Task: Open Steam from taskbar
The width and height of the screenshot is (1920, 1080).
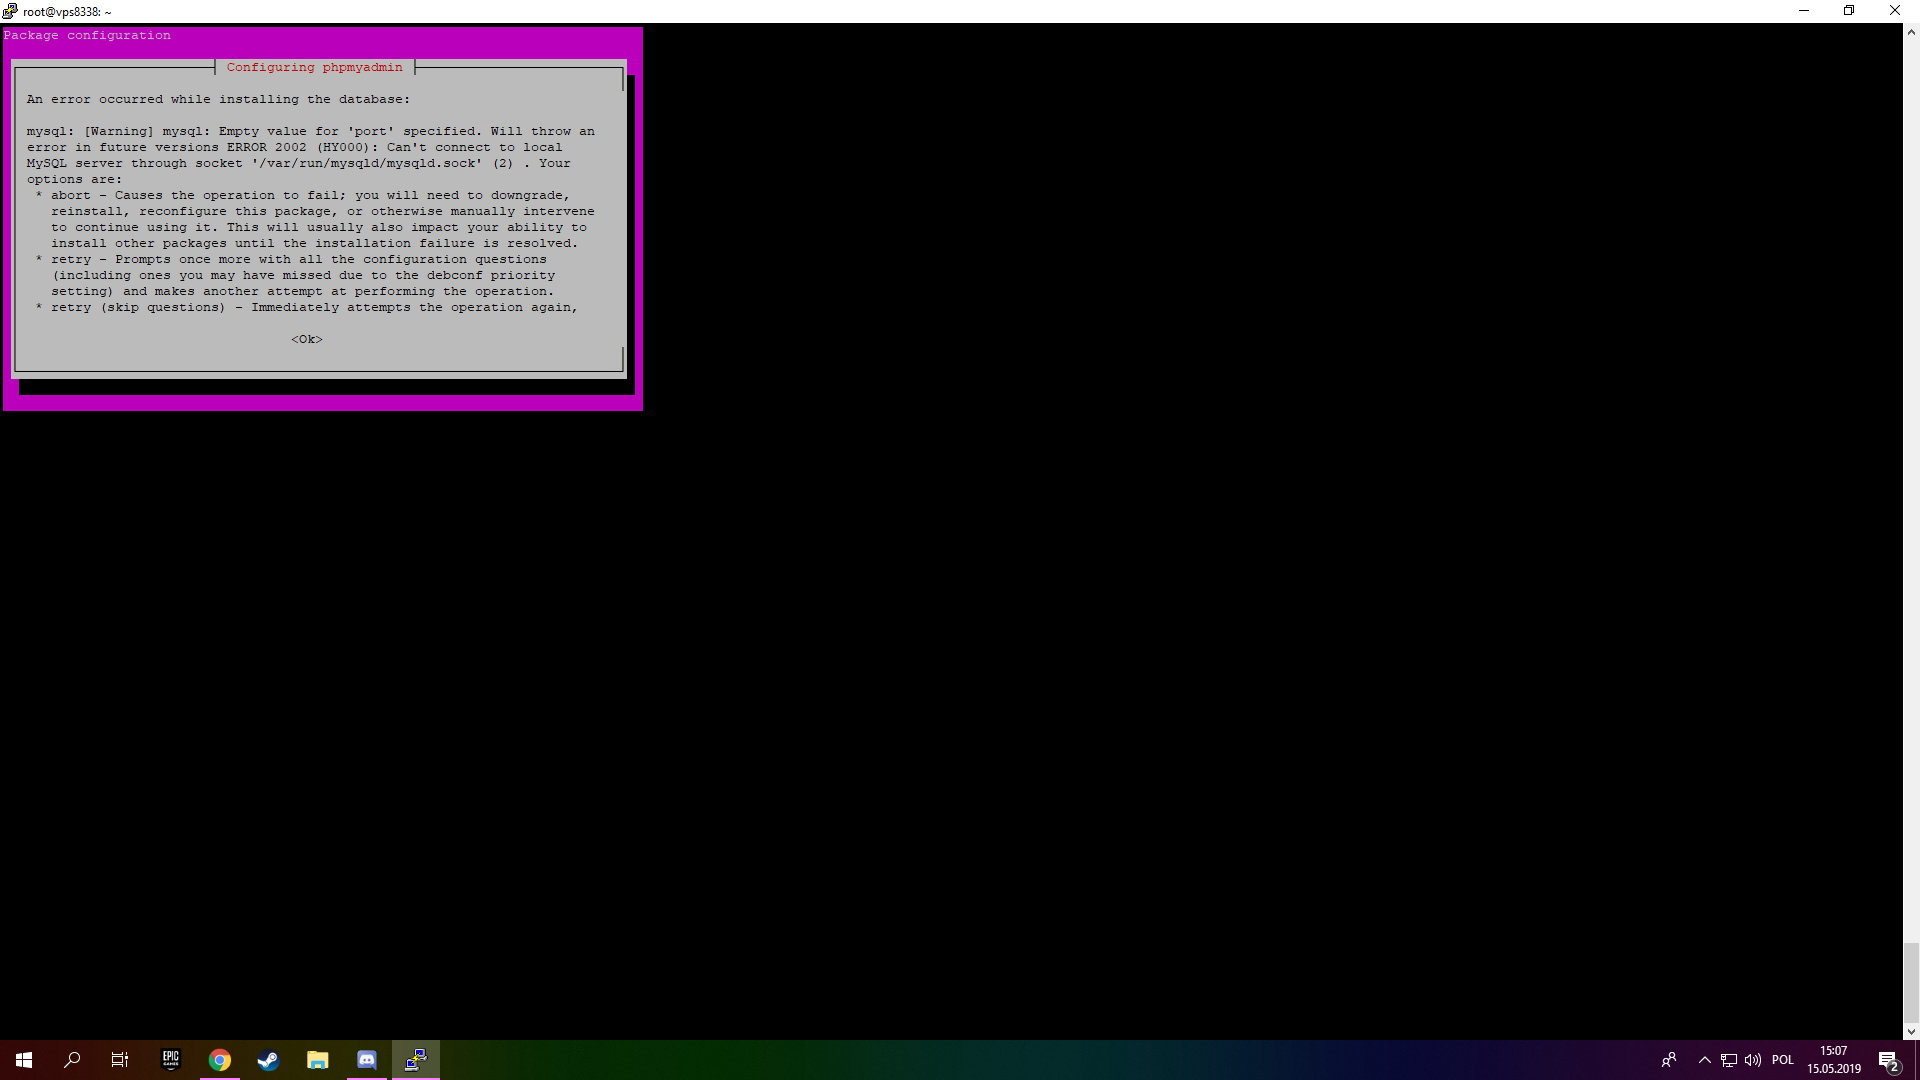Action: tap(268, 1060)
